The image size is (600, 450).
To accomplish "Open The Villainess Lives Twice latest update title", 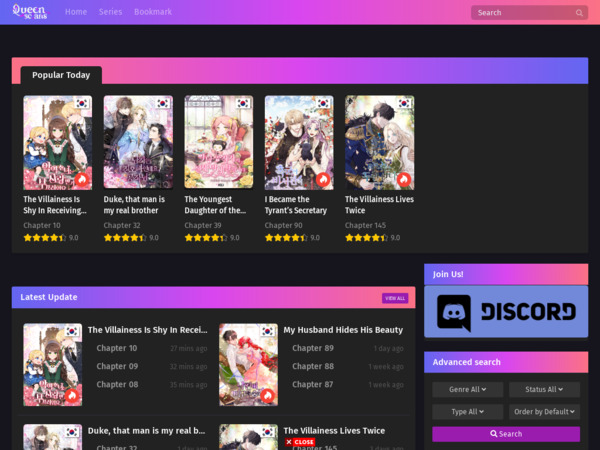I will coord(334,431).
